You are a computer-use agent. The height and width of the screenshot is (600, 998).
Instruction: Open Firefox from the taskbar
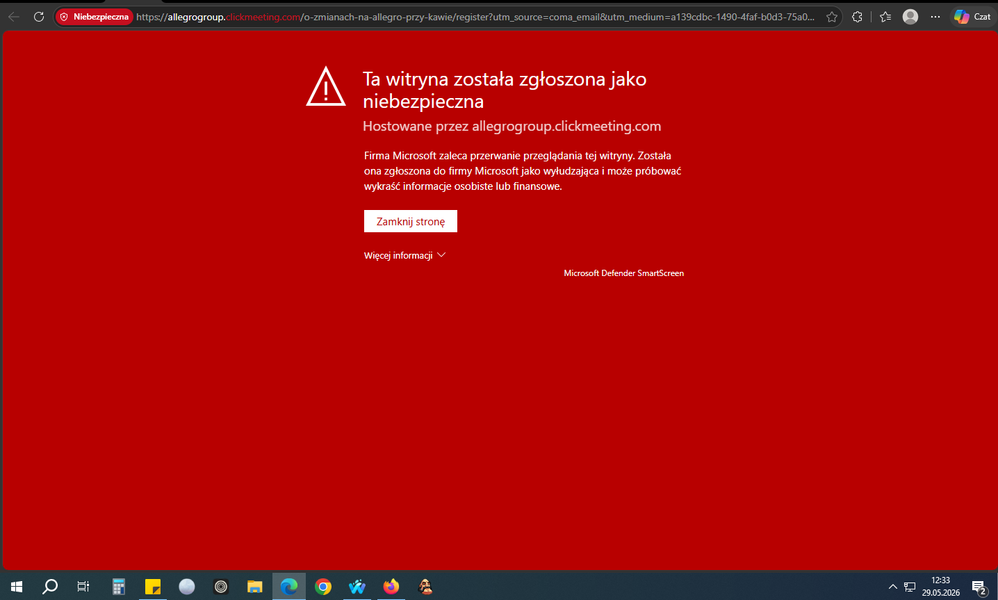391,587
